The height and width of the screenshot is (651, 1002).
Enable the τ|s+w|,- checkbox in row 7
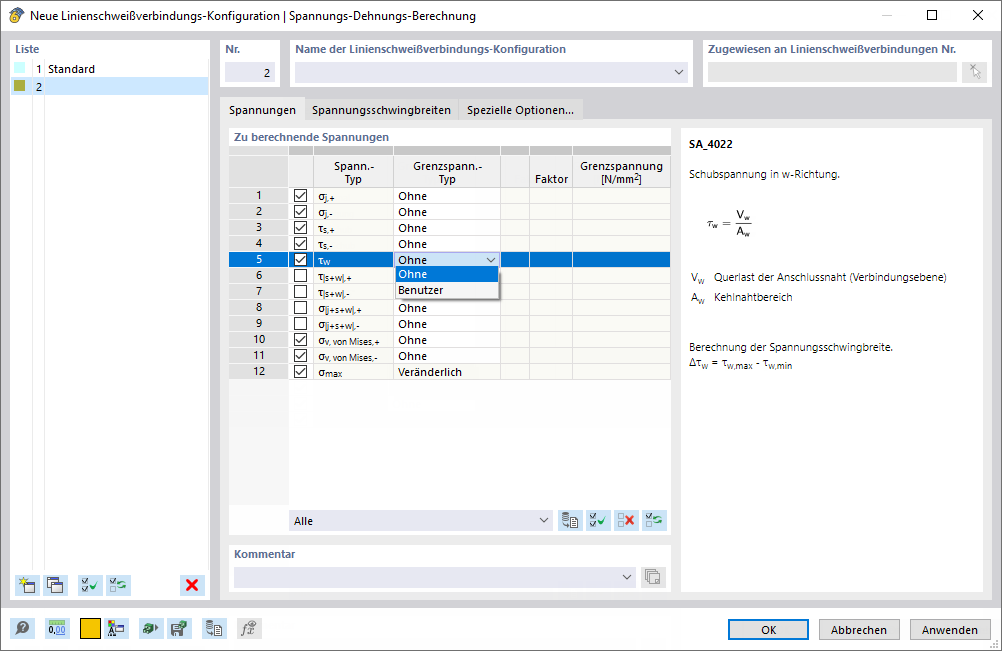point(300,291)
